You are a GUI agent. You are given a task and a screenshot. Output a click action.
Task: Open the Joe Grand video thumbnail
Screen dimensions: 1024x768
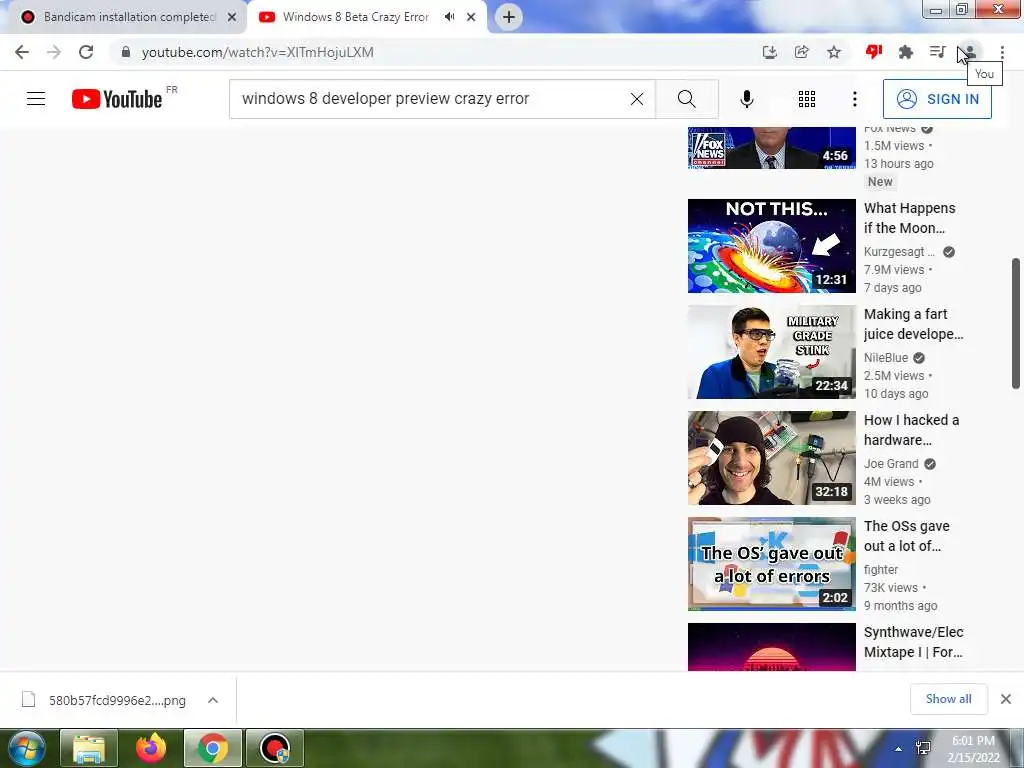[772, 458]
